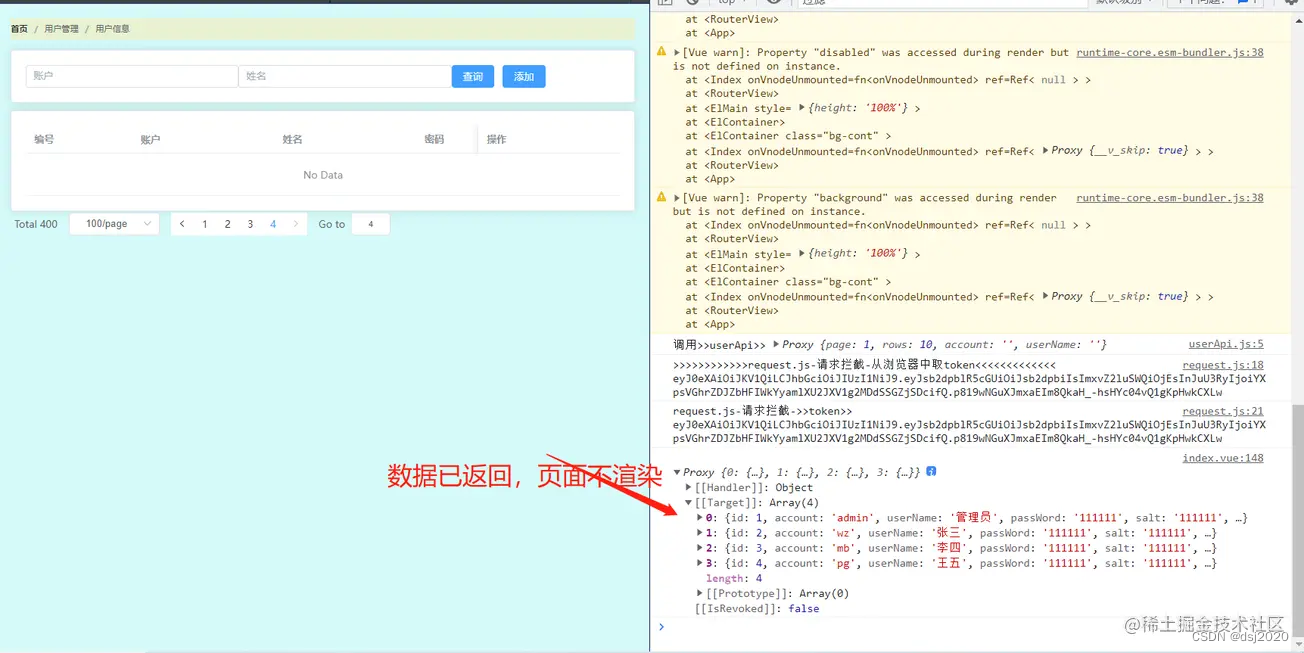Viewport: 1304px width, 653px height.
Task: Open runtime-core.esm-bundler.js:38 link for "background" warning
Action: [x=1170, y=198]
